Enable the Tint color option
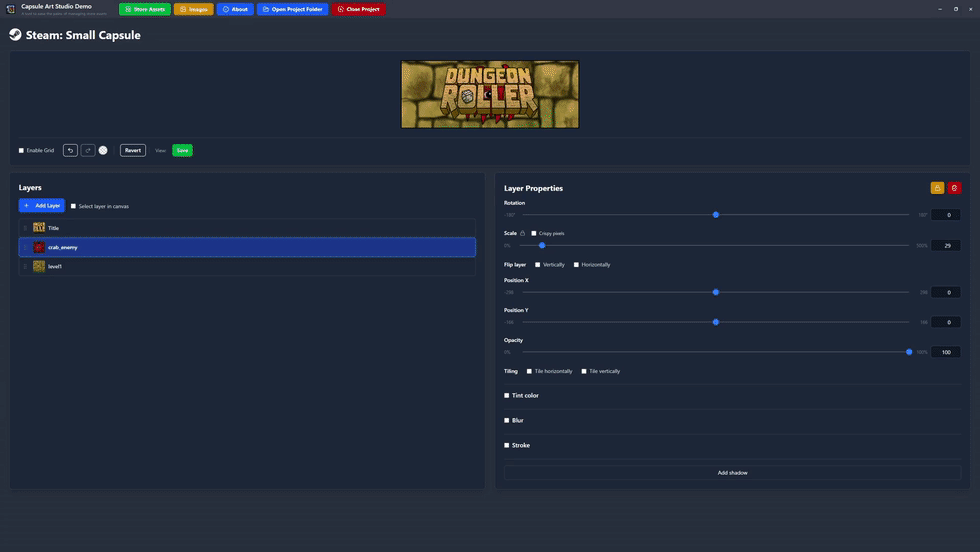 click(x=506, y=395)
